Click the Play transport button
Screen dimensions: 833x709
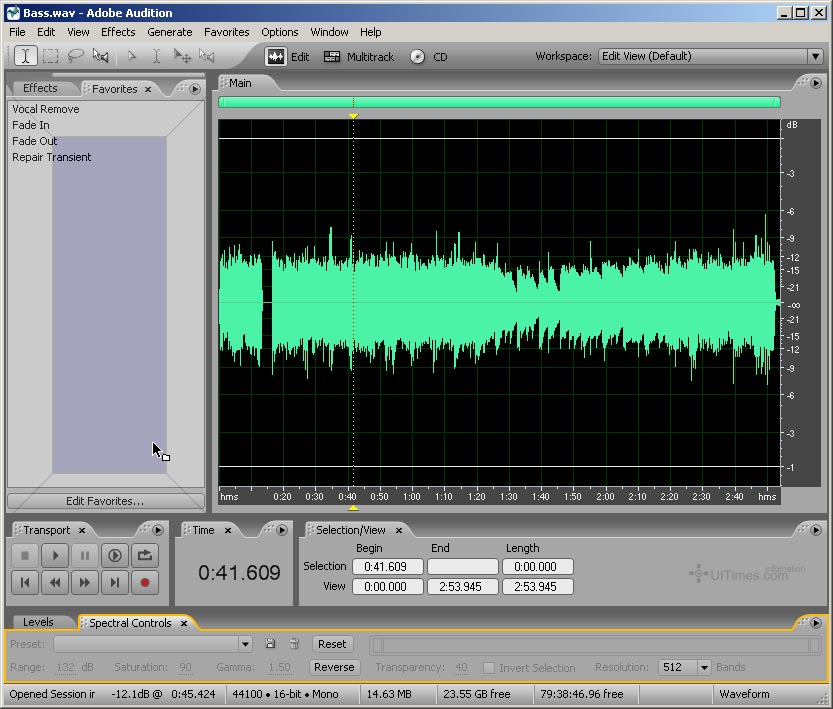pyautogui.click(x=55, y=556)
